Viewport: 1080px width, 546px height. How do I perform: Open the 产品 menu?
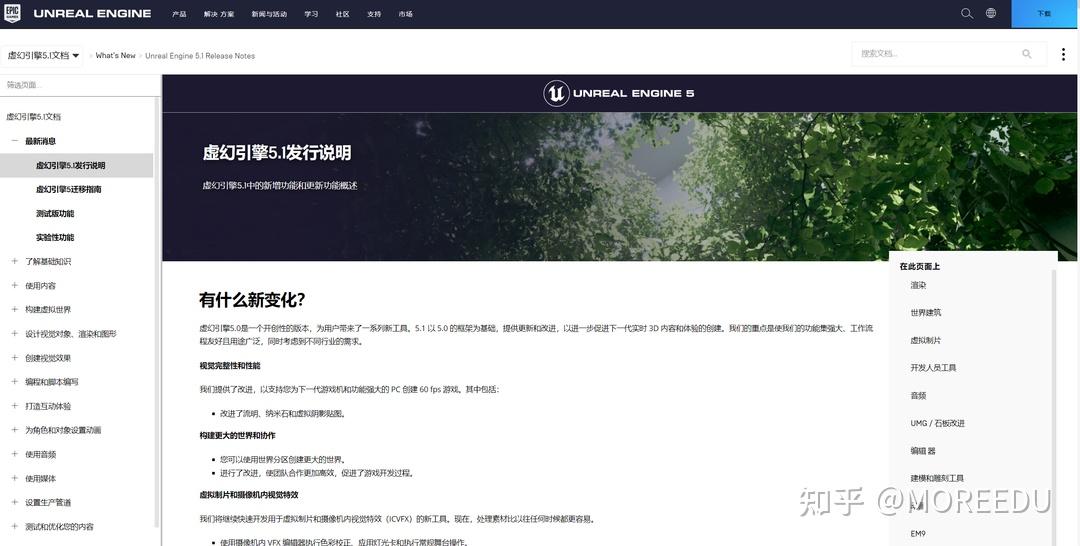pos(179,14)
